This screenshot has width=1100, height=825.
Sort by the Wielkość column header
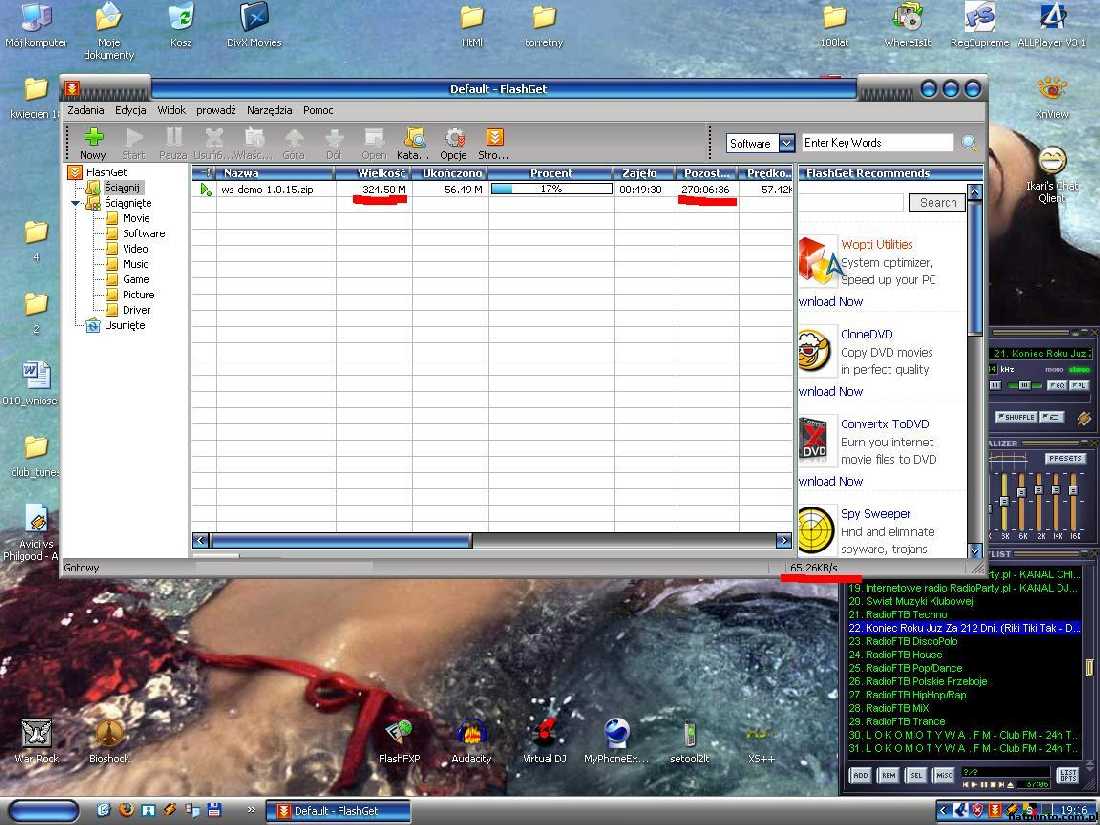[x=374, y=173]
